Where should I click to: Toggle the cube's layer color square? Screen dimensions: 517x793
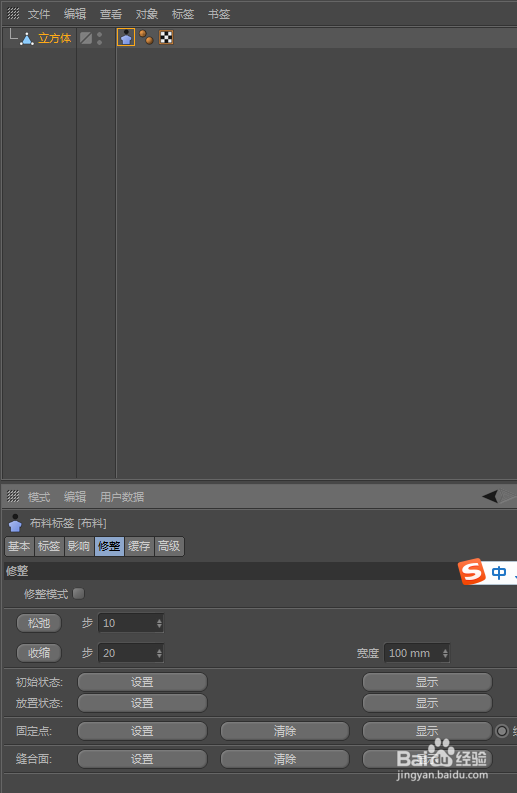(86, 38)
